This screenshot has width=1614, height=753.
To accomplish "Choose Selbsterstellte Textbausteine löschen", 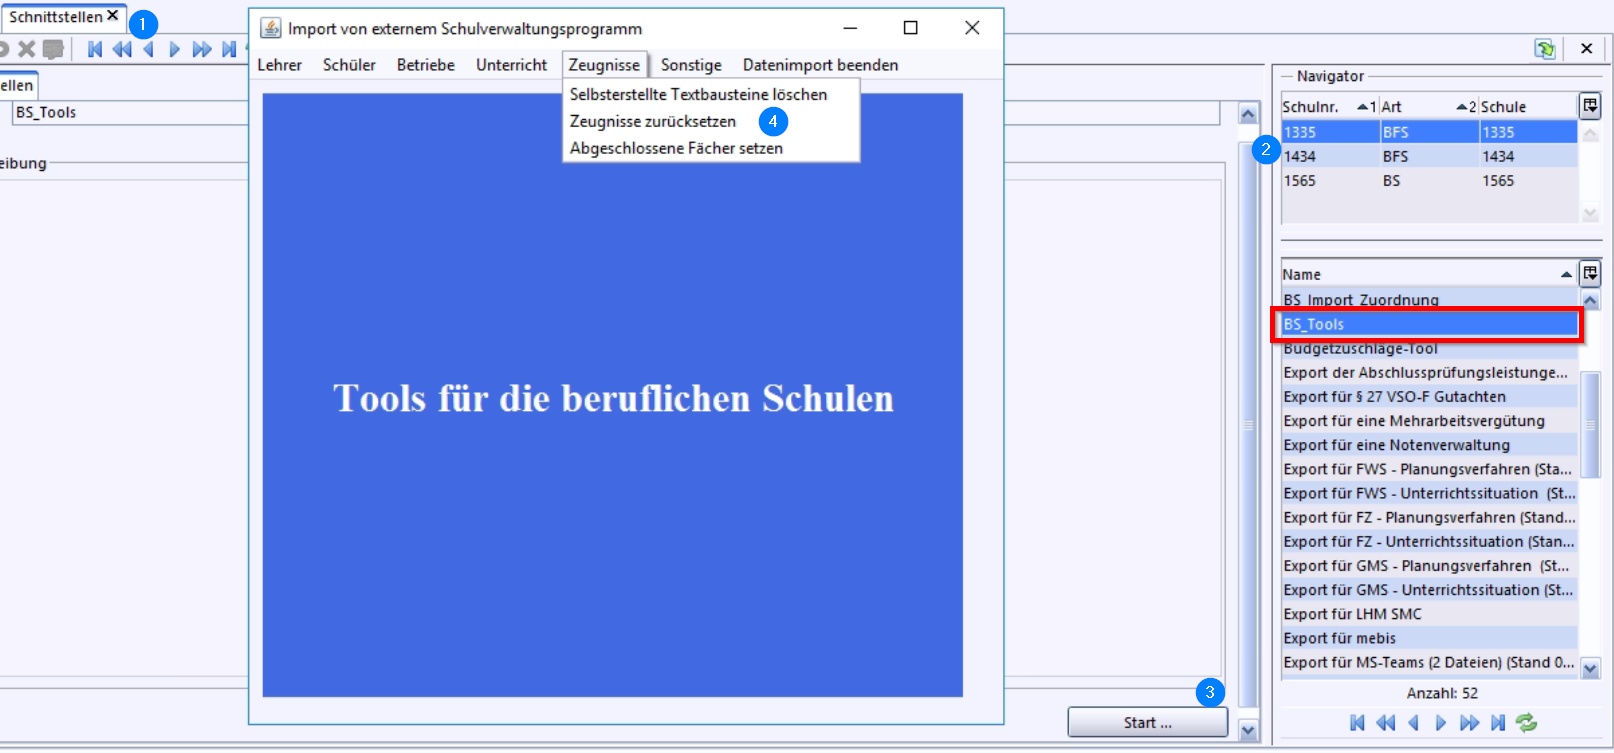I will click(x=711, y=94).
